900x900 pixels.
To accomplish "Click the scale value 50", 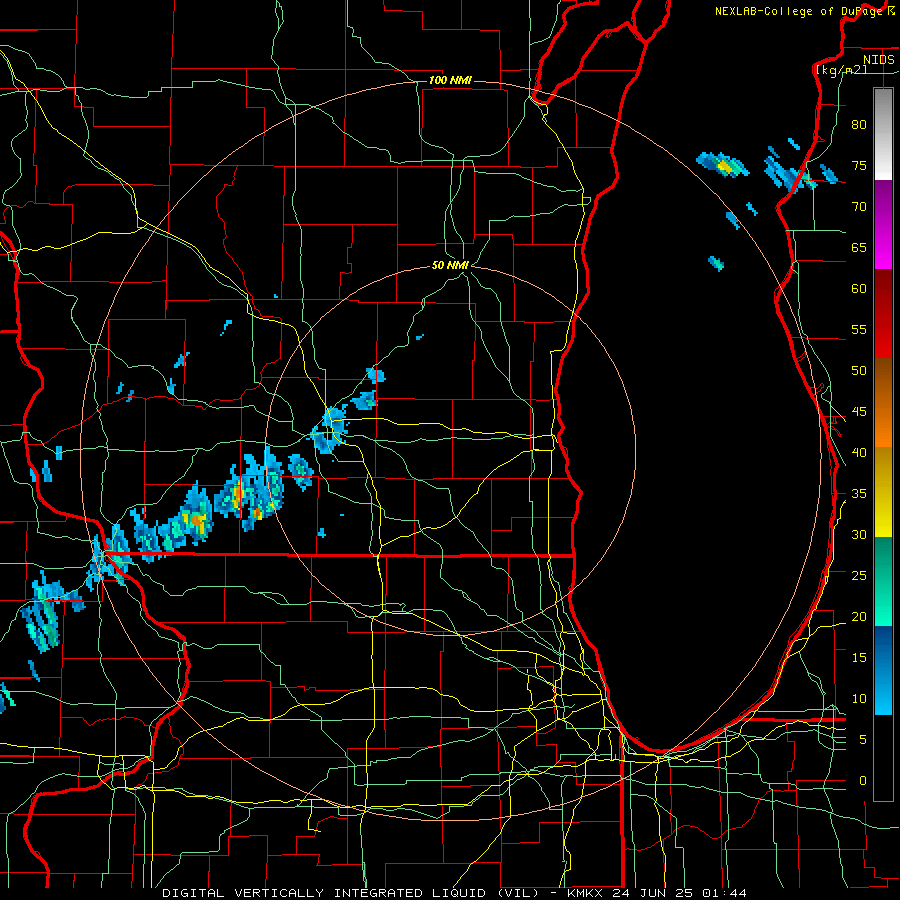I will coord(859,370).
